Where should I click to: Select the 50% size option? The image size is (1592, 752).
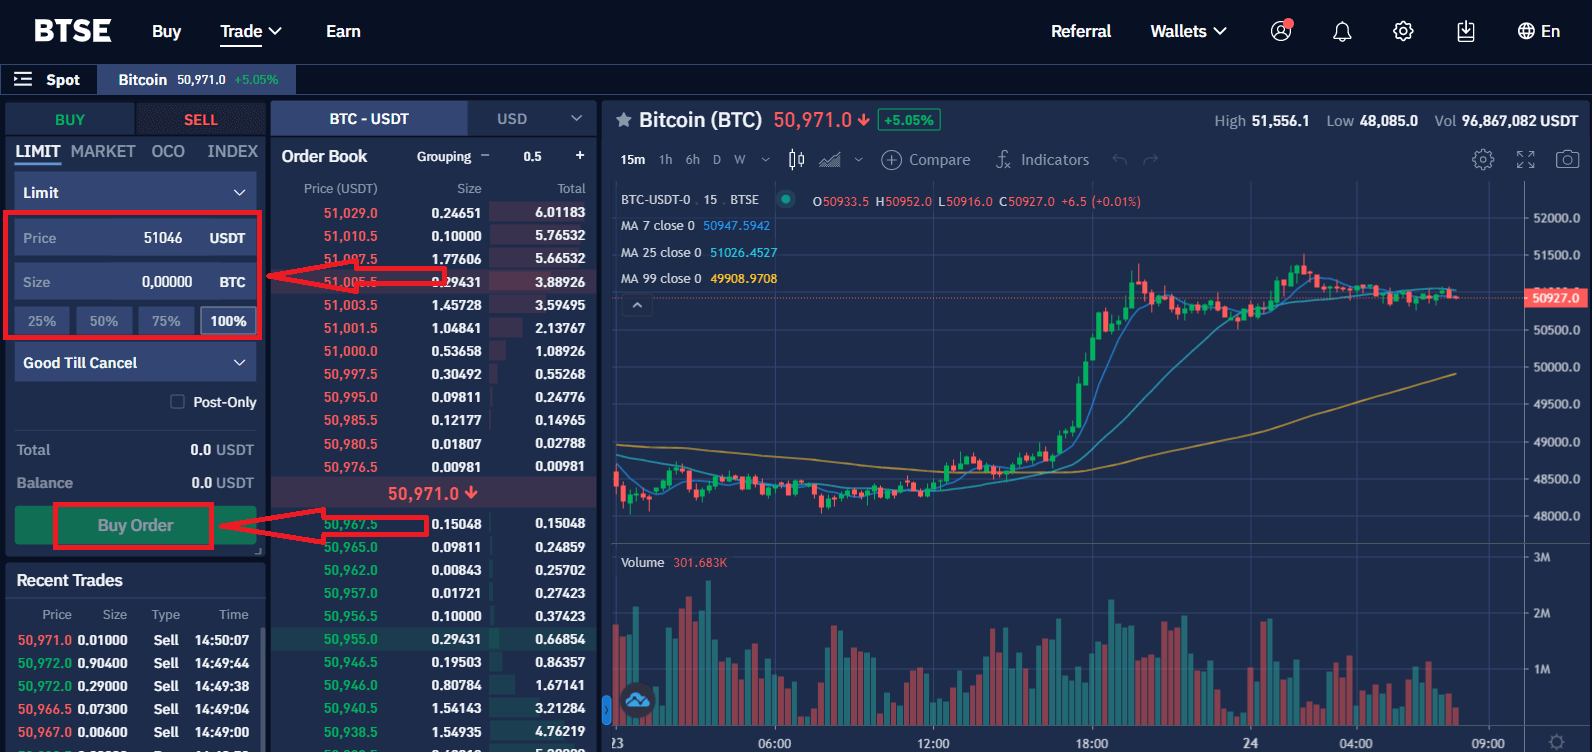pyautogui.click(x=104, y=321)
